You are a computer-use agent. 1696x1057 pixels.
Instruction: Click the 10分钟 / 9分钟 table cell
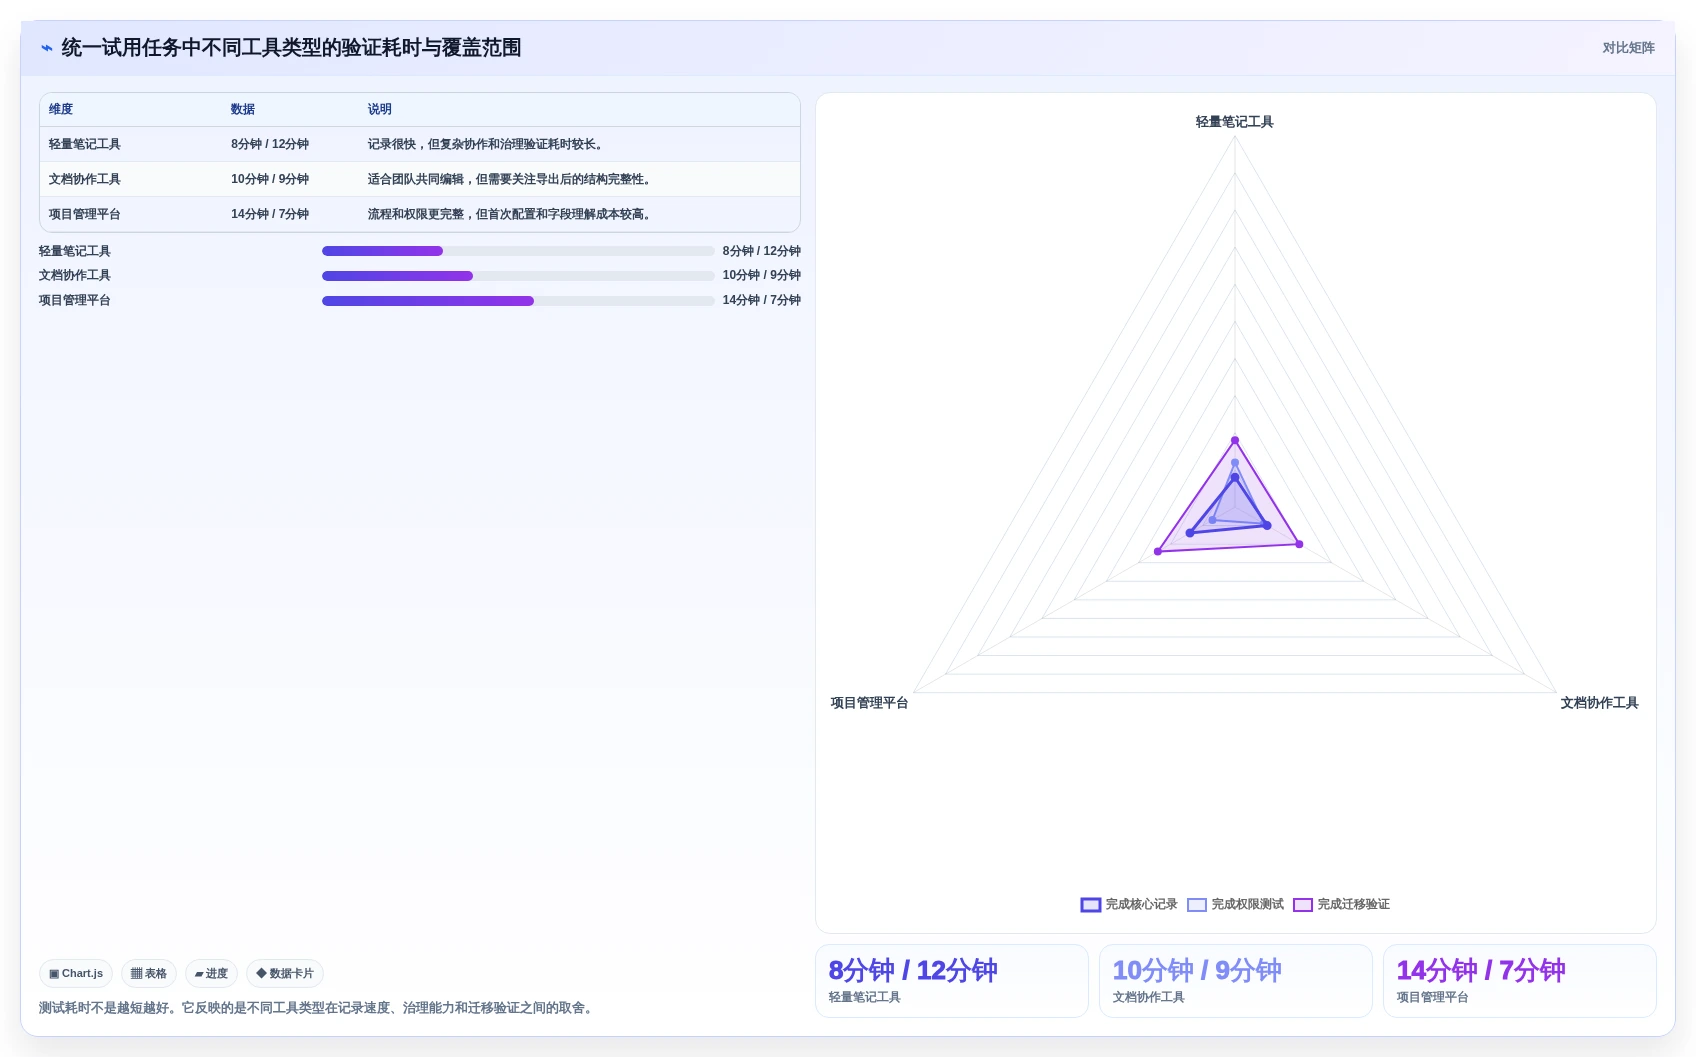270,179
